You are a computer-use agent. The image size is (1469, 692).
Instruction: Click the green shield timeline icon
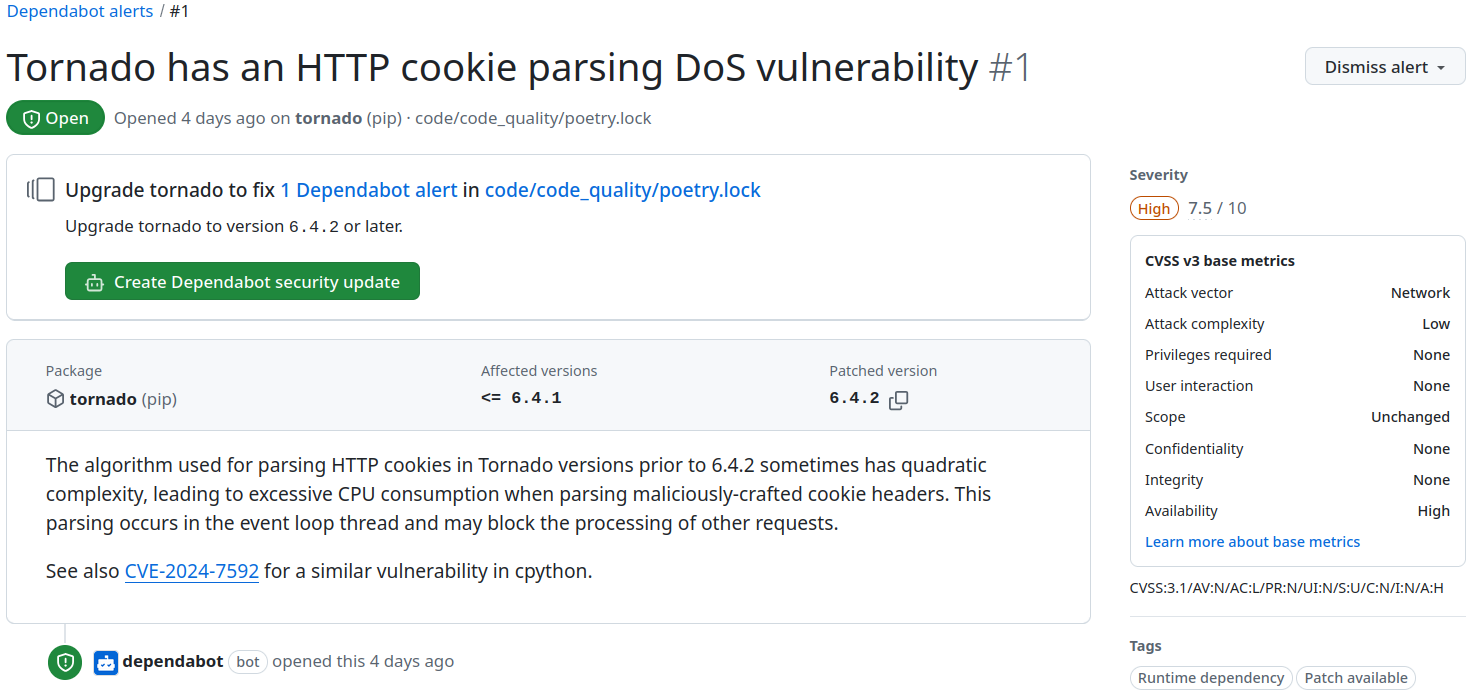coord(65,662)
